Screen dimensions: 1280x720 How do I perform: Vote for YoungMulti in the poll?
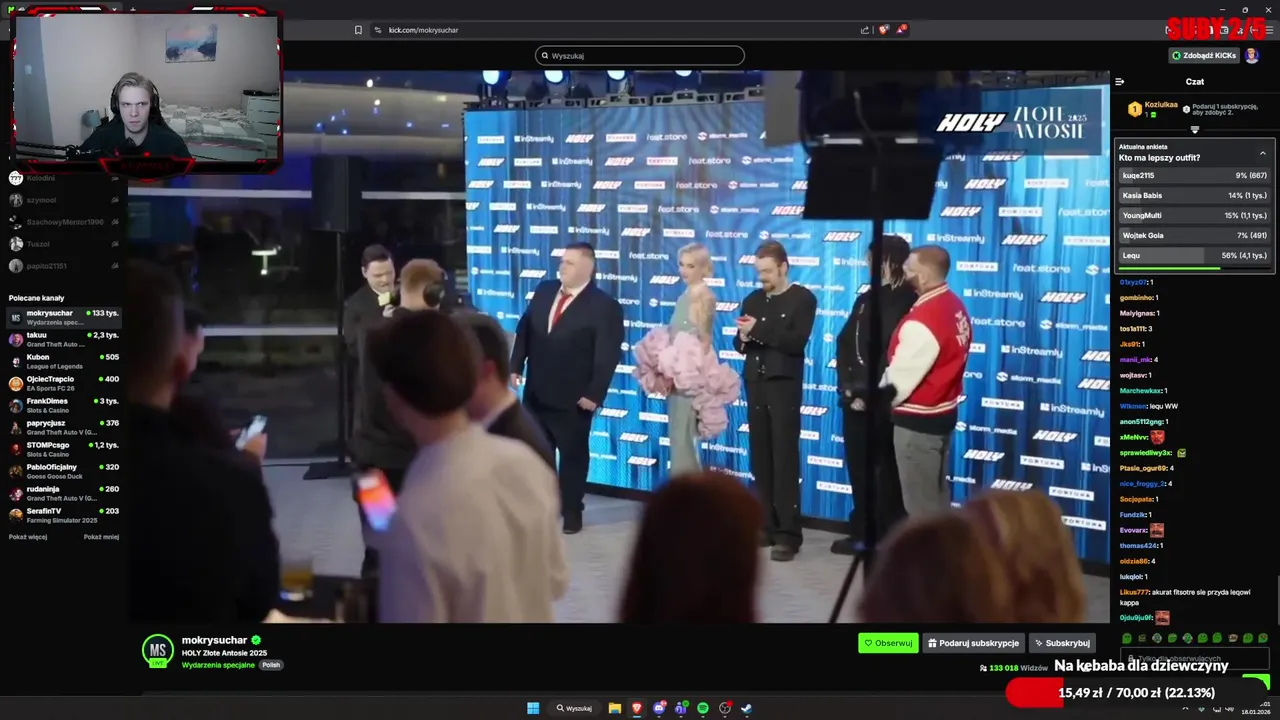[1195, 216]
